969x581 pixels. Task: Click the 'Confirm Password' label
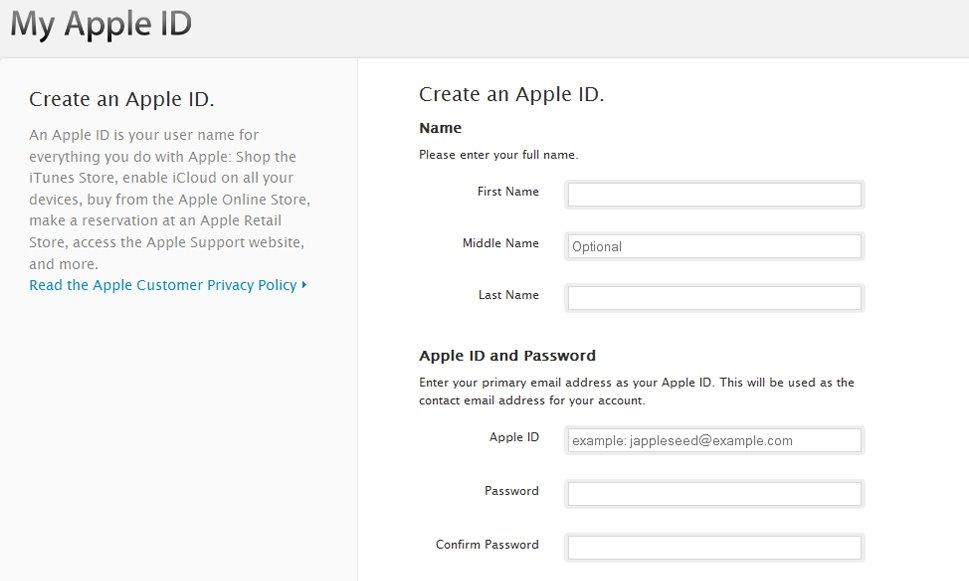click(487, 545)
